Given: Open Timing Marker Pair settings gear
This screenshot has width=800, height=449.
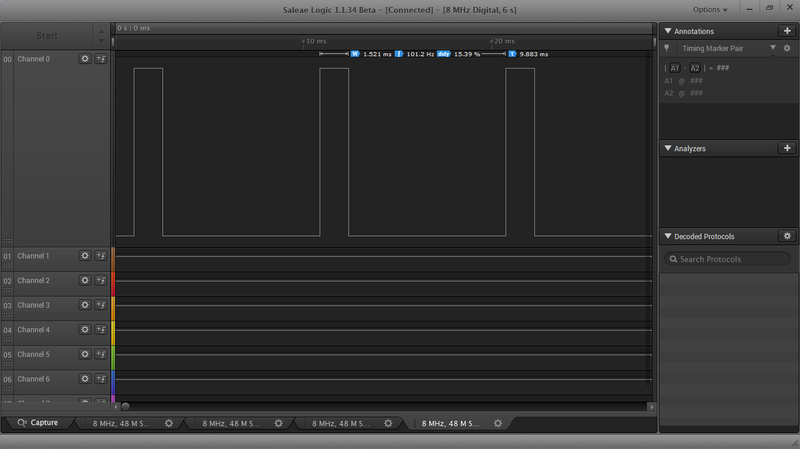Looking at the screenshot, I should tap(787, 48).
